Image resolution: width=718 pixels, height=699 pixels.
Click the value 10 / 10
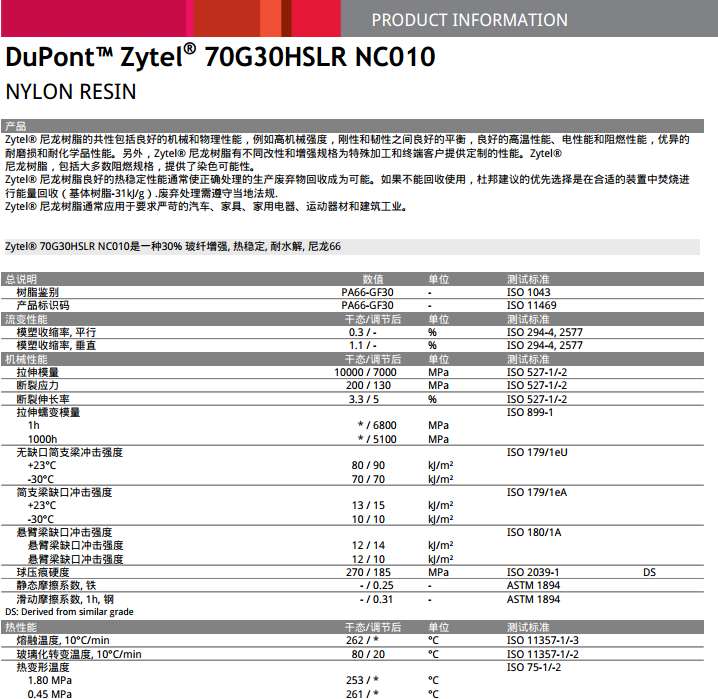coord(368,519)
